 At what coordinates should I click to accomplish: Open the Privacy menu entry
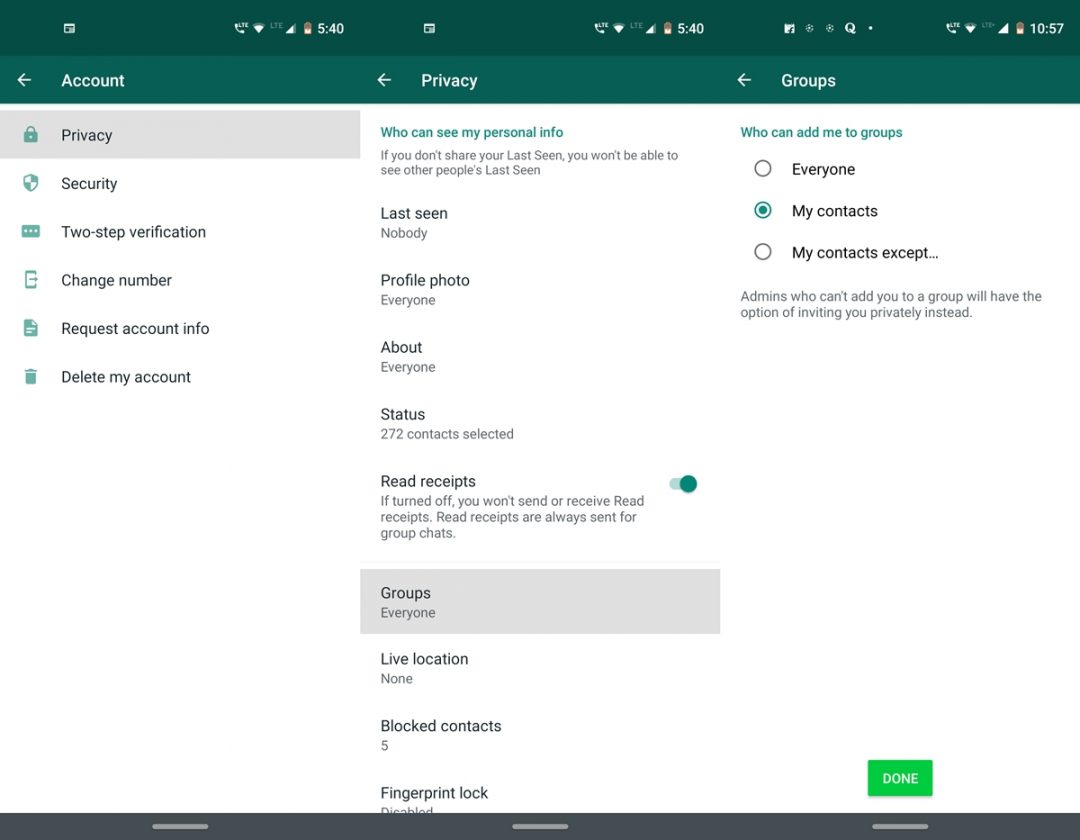[180, 135]
